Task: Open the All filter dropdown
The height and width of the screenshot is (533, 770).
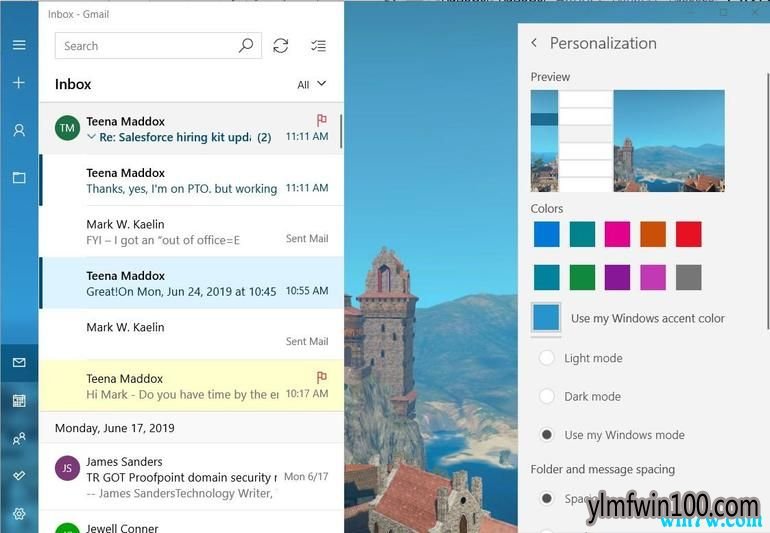Action: tap(311, 84)
